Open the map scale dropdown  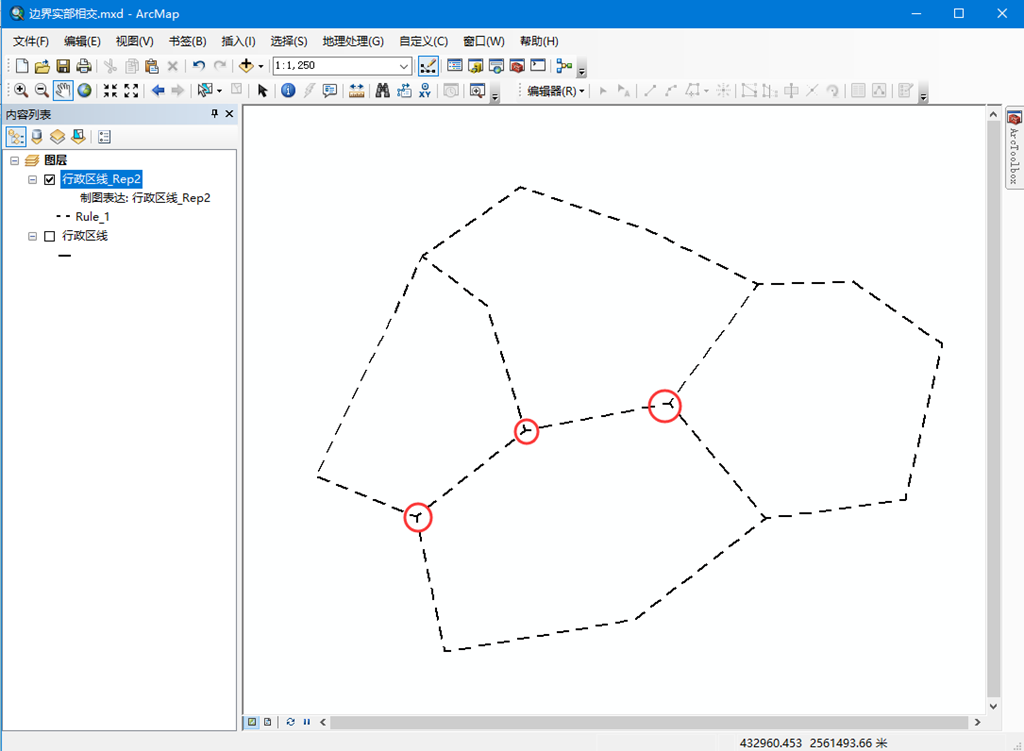point(404,66)
